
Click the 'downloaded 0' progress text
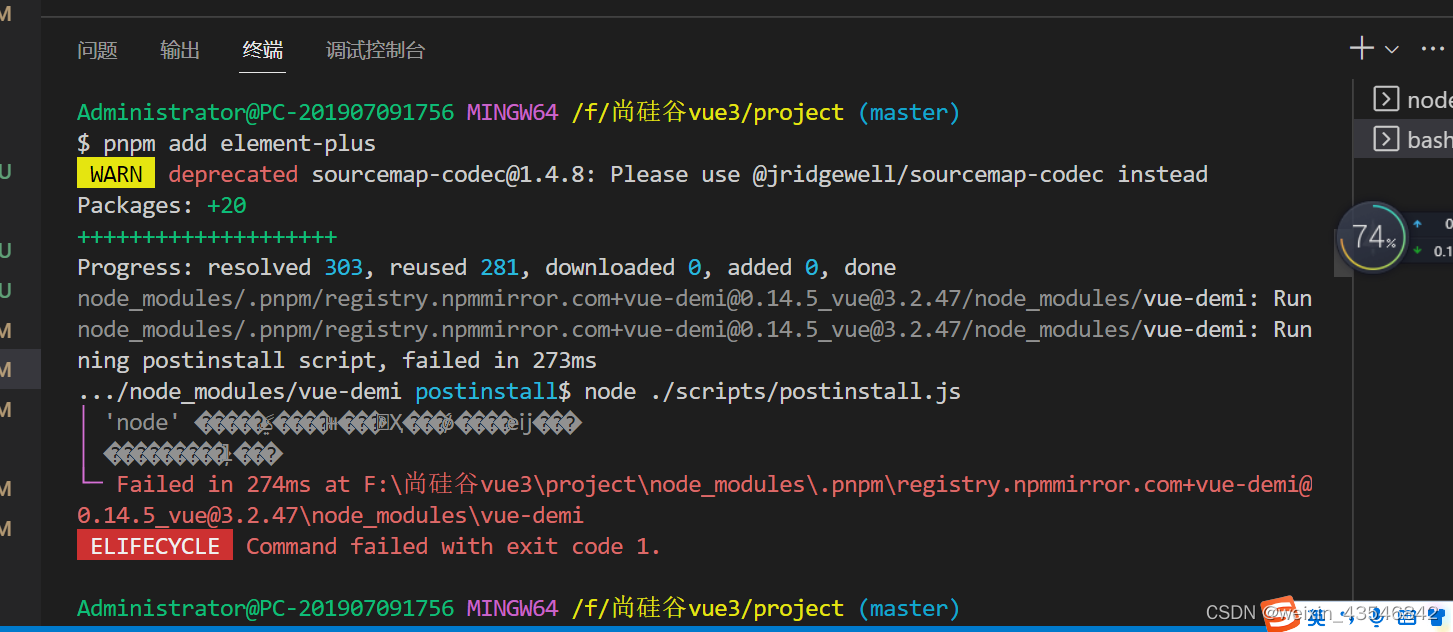623,267
